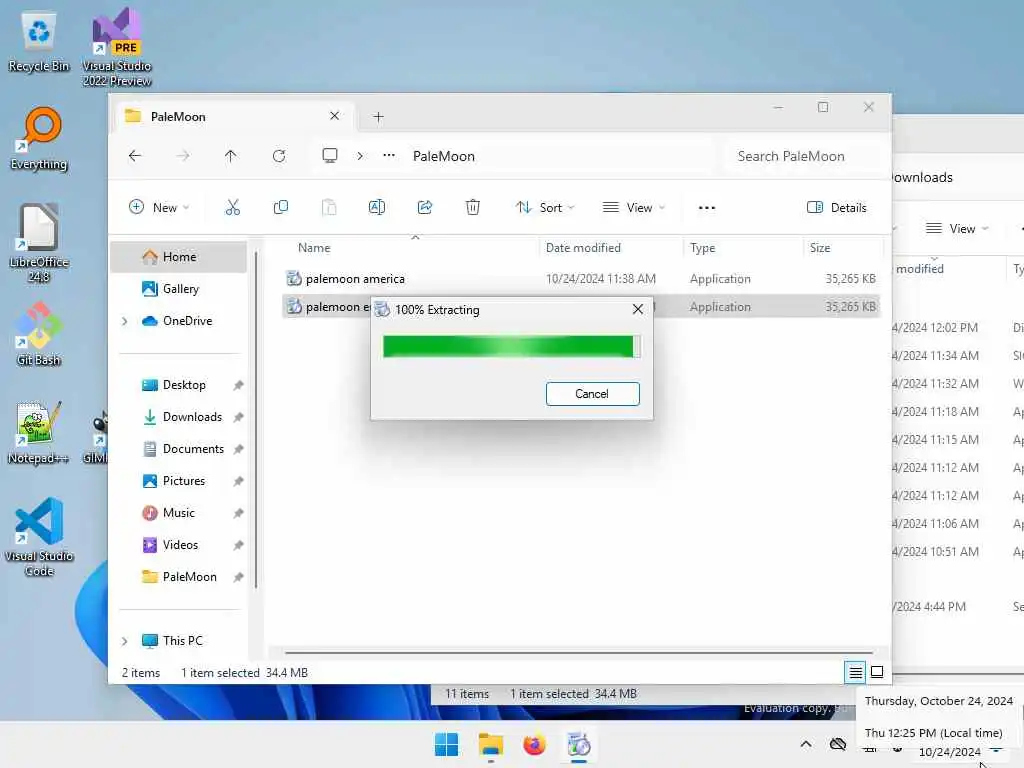Click the Pale Moon installer taskbar icon

pos(579,744)
